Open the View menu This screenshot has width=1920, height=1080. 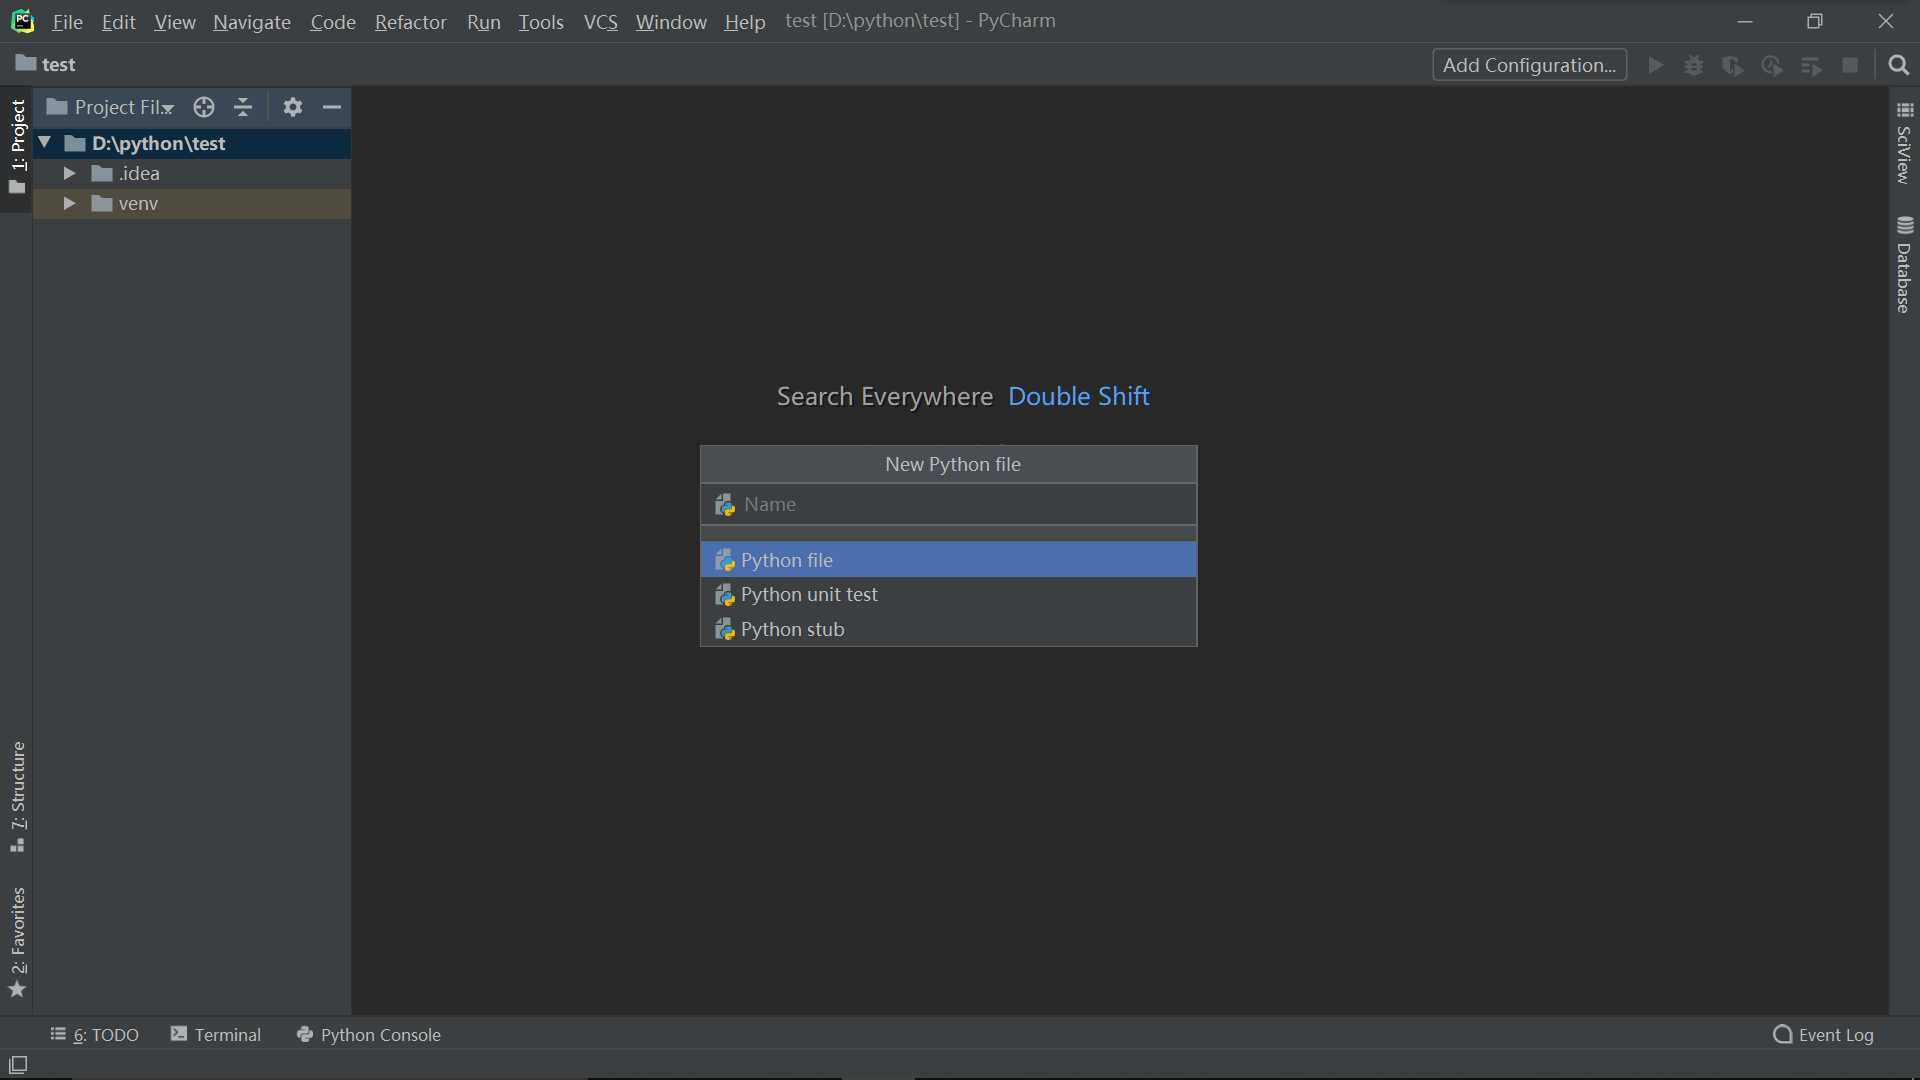pos(175,22)
